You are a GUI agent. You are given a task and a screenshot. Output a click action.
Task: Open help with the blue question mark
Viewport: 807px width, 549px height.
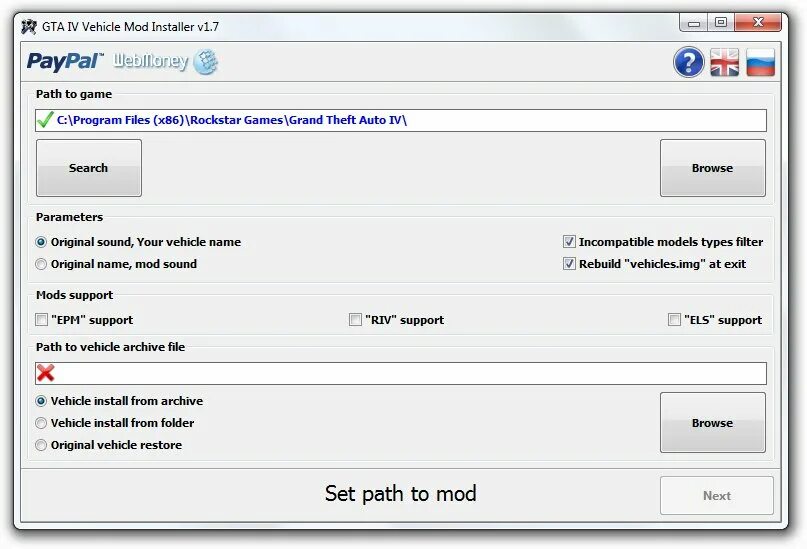[x=688, y=62]
